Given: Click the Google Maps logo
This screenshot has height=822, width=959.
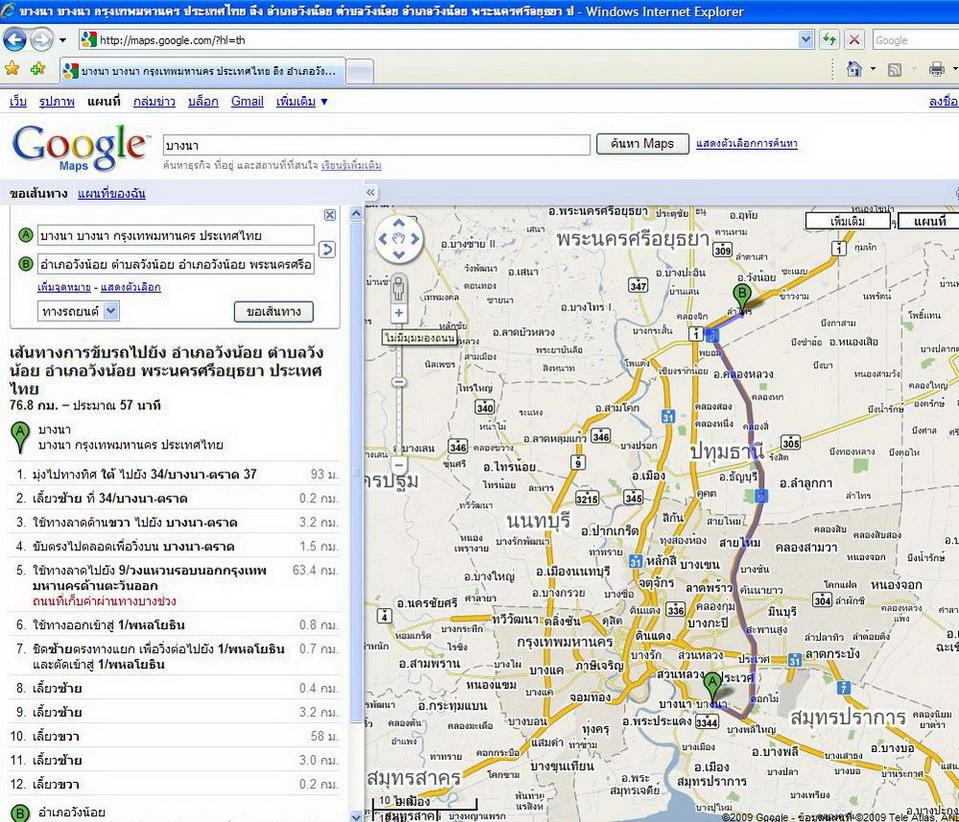Looking at the screenshot, I should 80,148.
